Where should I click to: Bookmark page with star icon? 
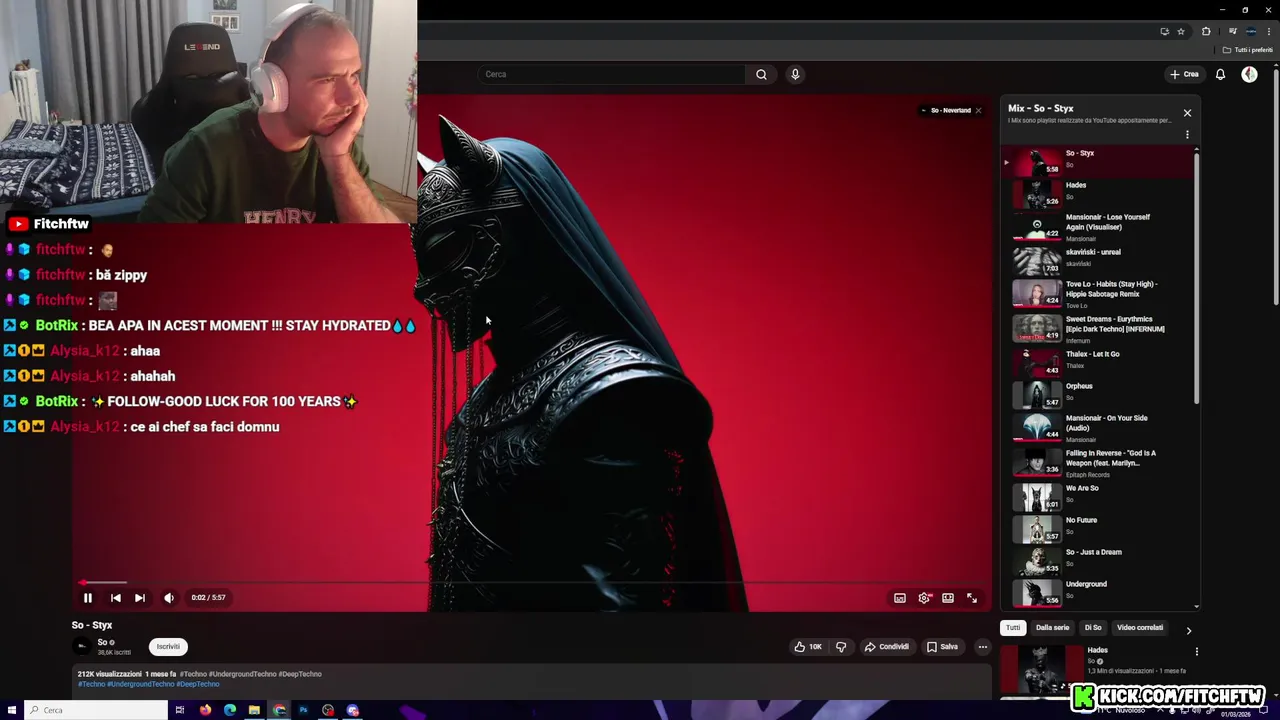[x=1181, y=31]
